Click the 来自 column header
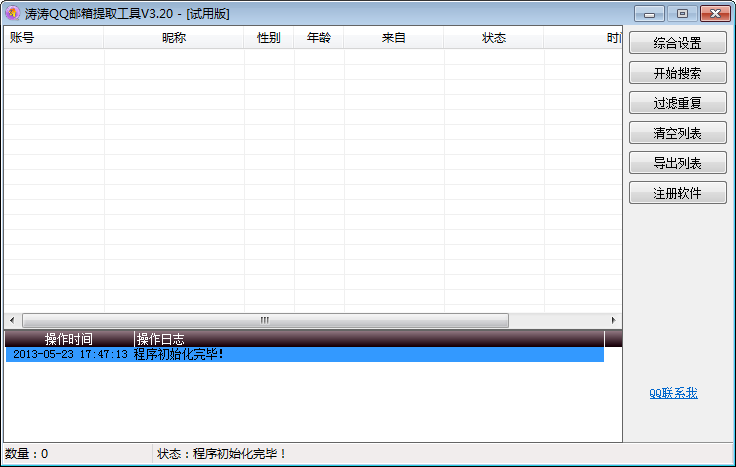Viewport: 736px width, 467px height. (393, 38)
